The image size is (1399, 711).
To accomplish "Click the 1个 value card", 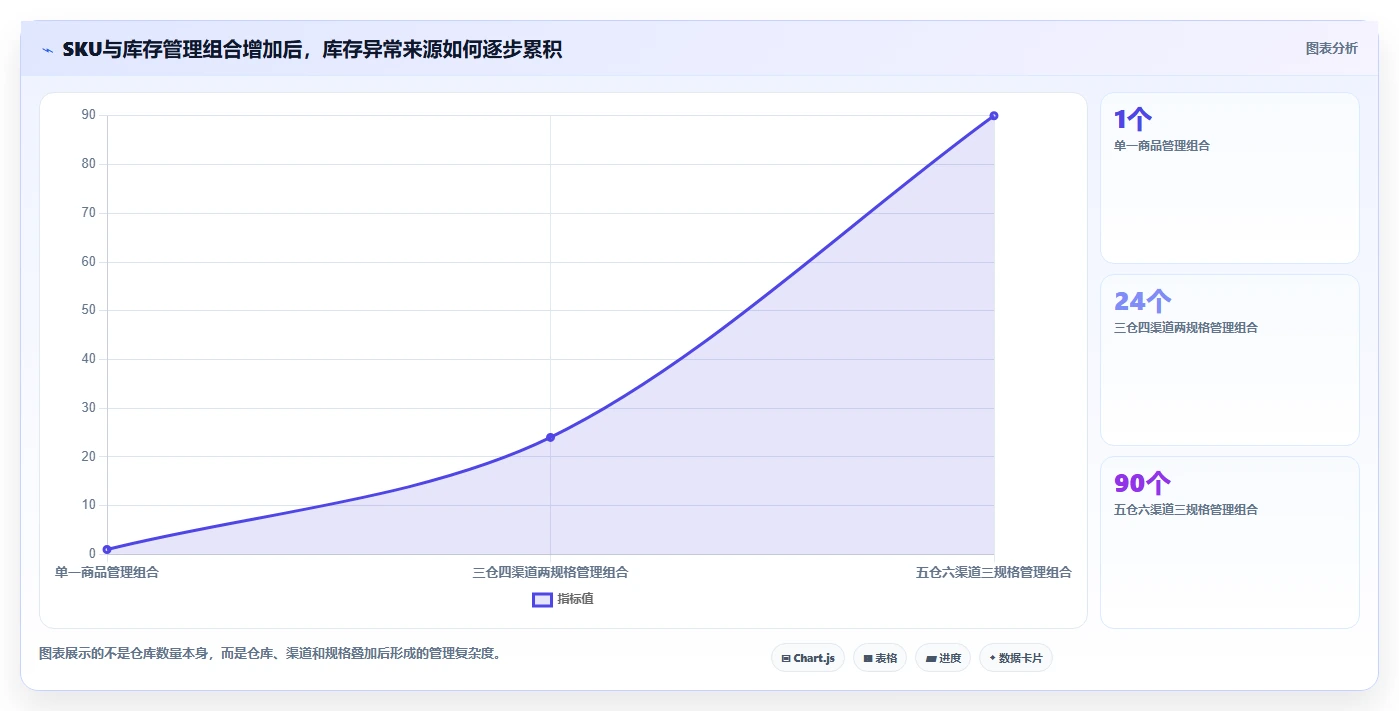I will pyautogui.click(x=1230, y=178).
